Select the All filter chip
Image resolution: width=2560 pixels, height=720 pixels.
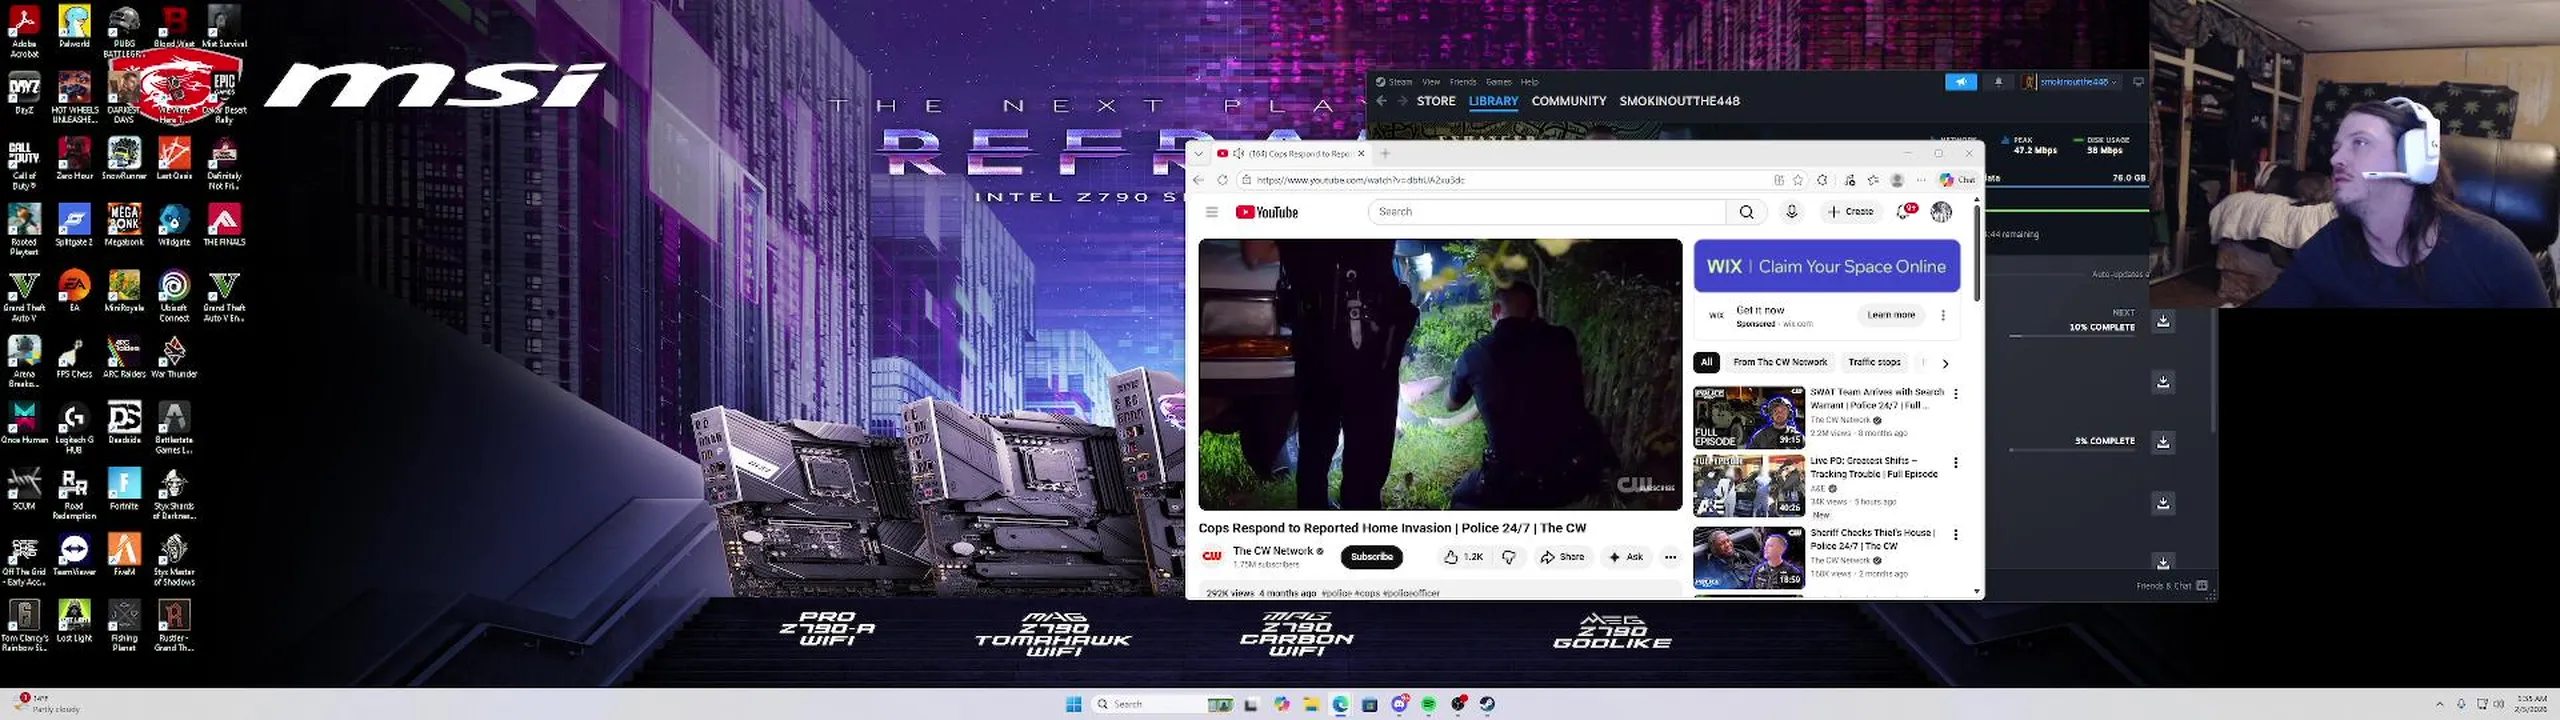click(1706, 362)
